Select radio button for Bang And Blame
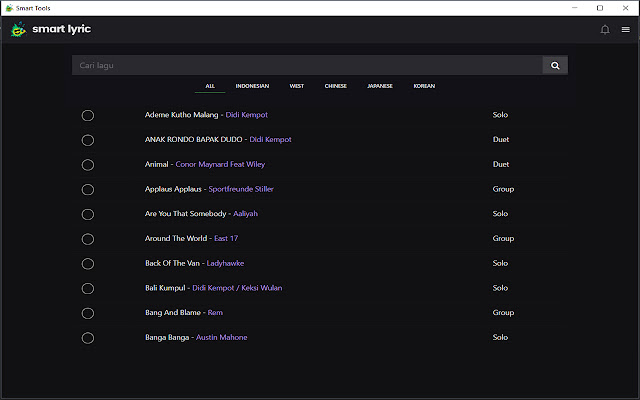Image resolution: width=640 pixels, height=400 pixels. (88, 313)
